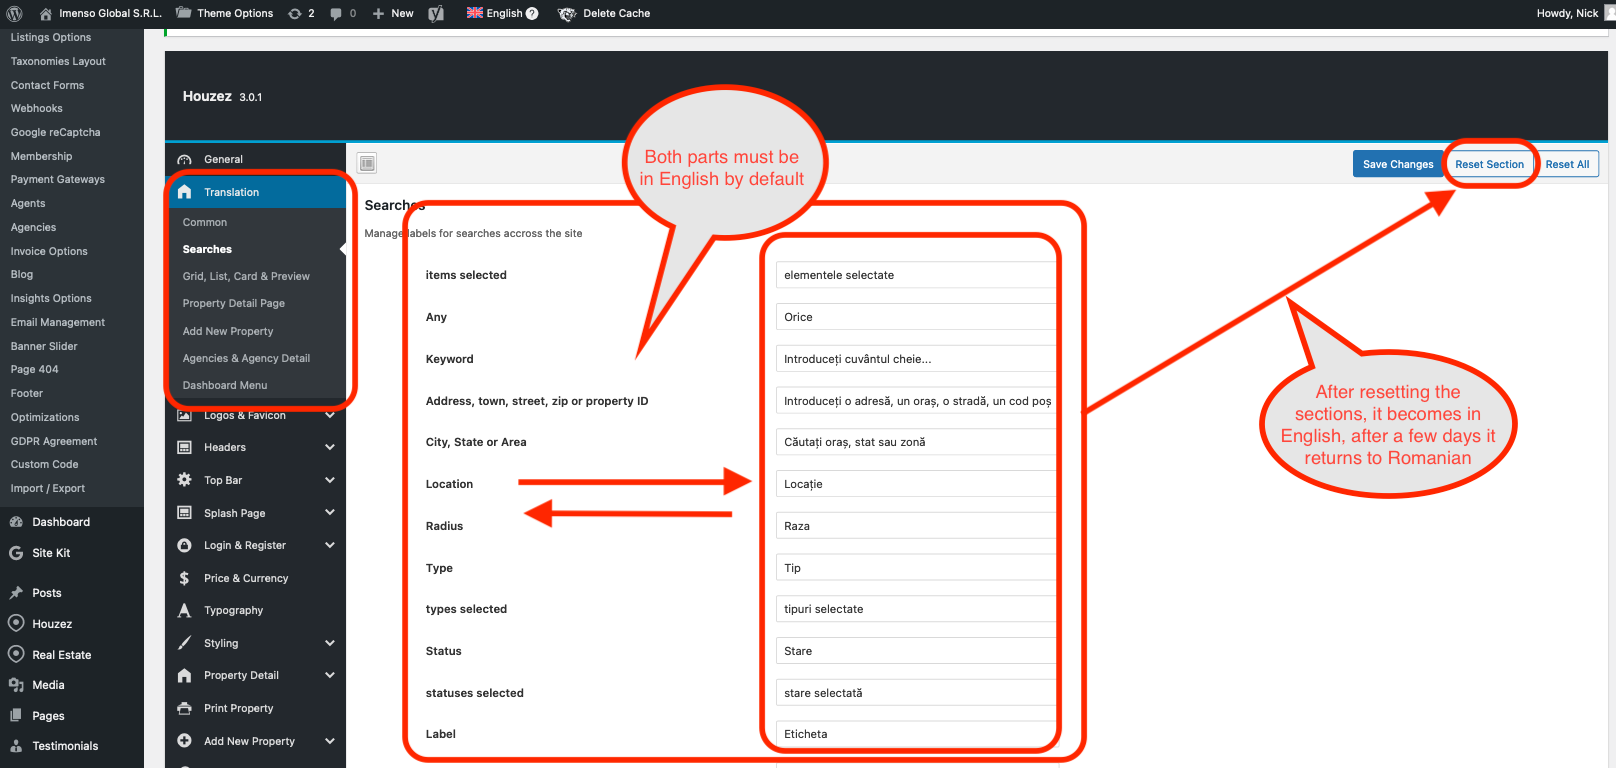
Task: Click the Posts pin icon
Action: [16, 593]
